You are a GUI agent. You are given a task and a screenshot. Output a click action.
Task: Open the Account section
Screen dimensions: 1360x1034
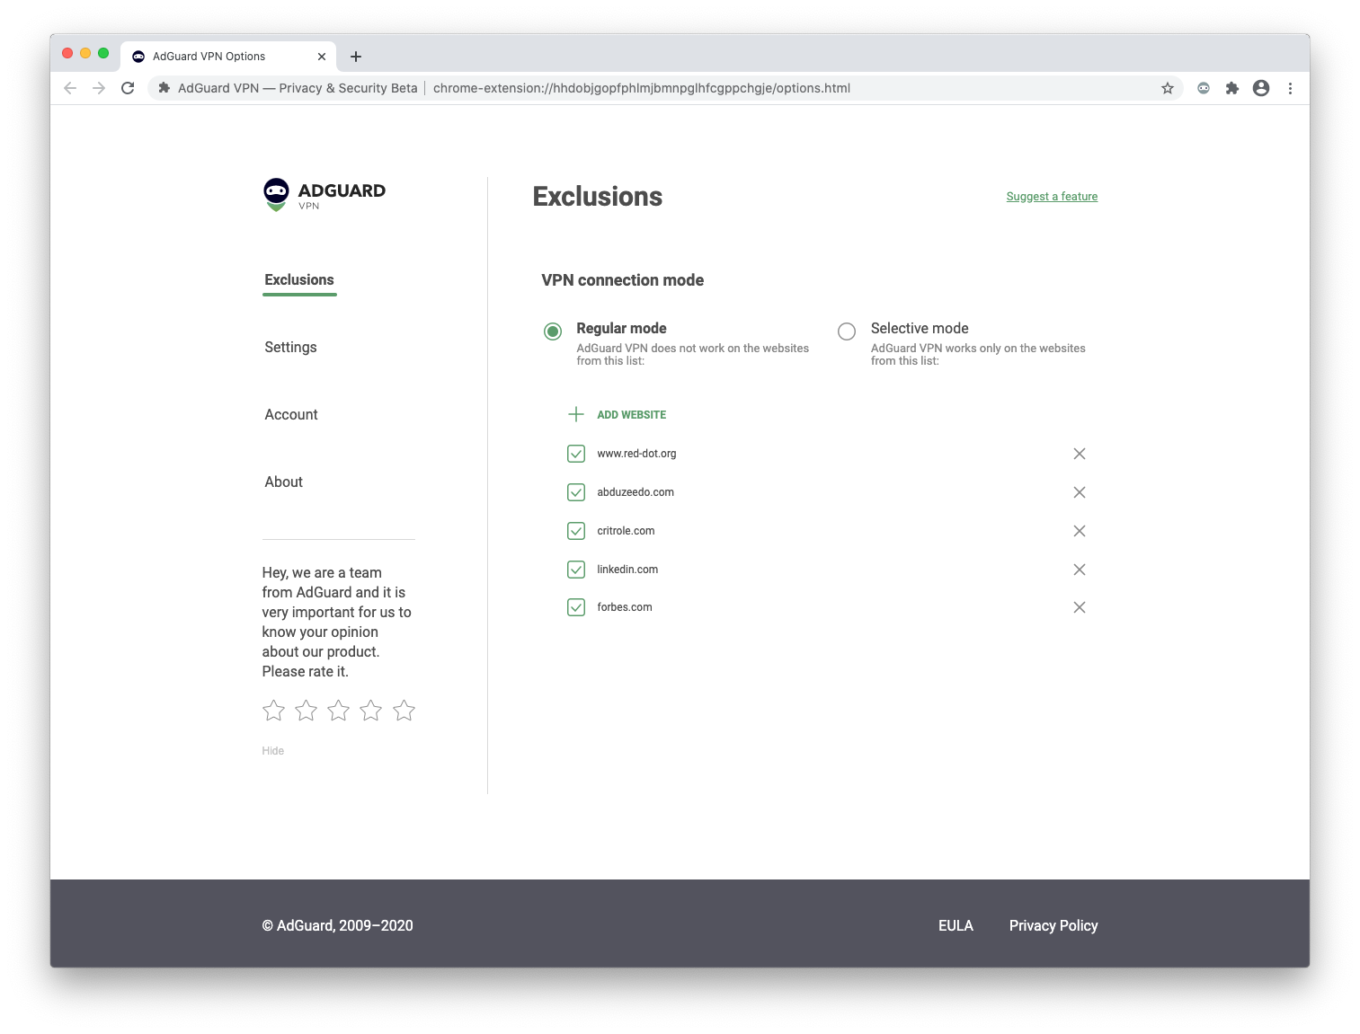point(291,414)
